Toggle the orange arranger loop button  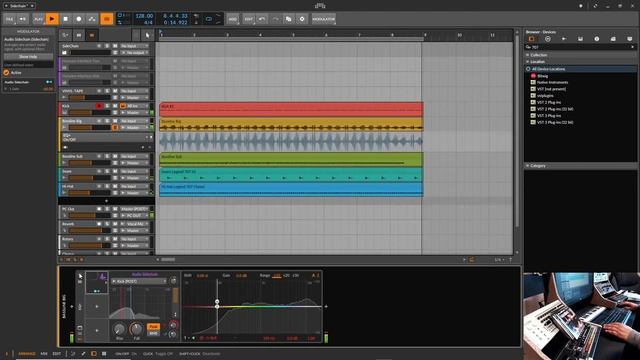pyautogui.click(x=107, y=19)
